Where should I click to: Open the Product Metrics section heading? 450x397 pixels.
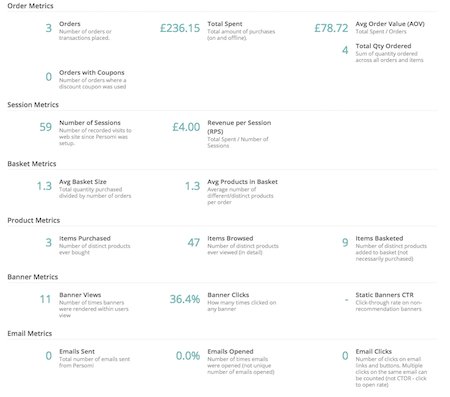coord(34,220)
